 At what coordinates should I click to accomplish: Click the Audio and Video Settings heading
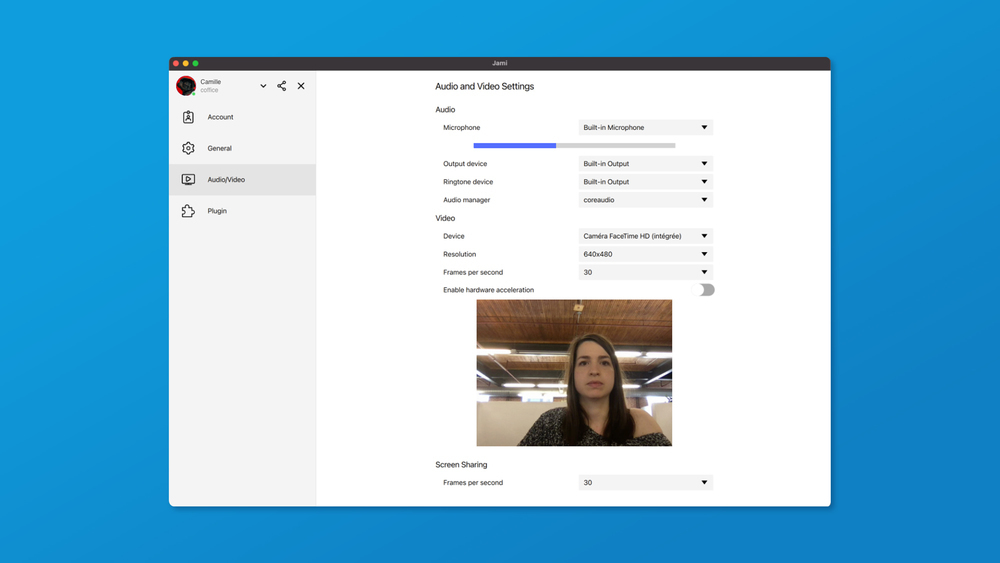[485, 86]
